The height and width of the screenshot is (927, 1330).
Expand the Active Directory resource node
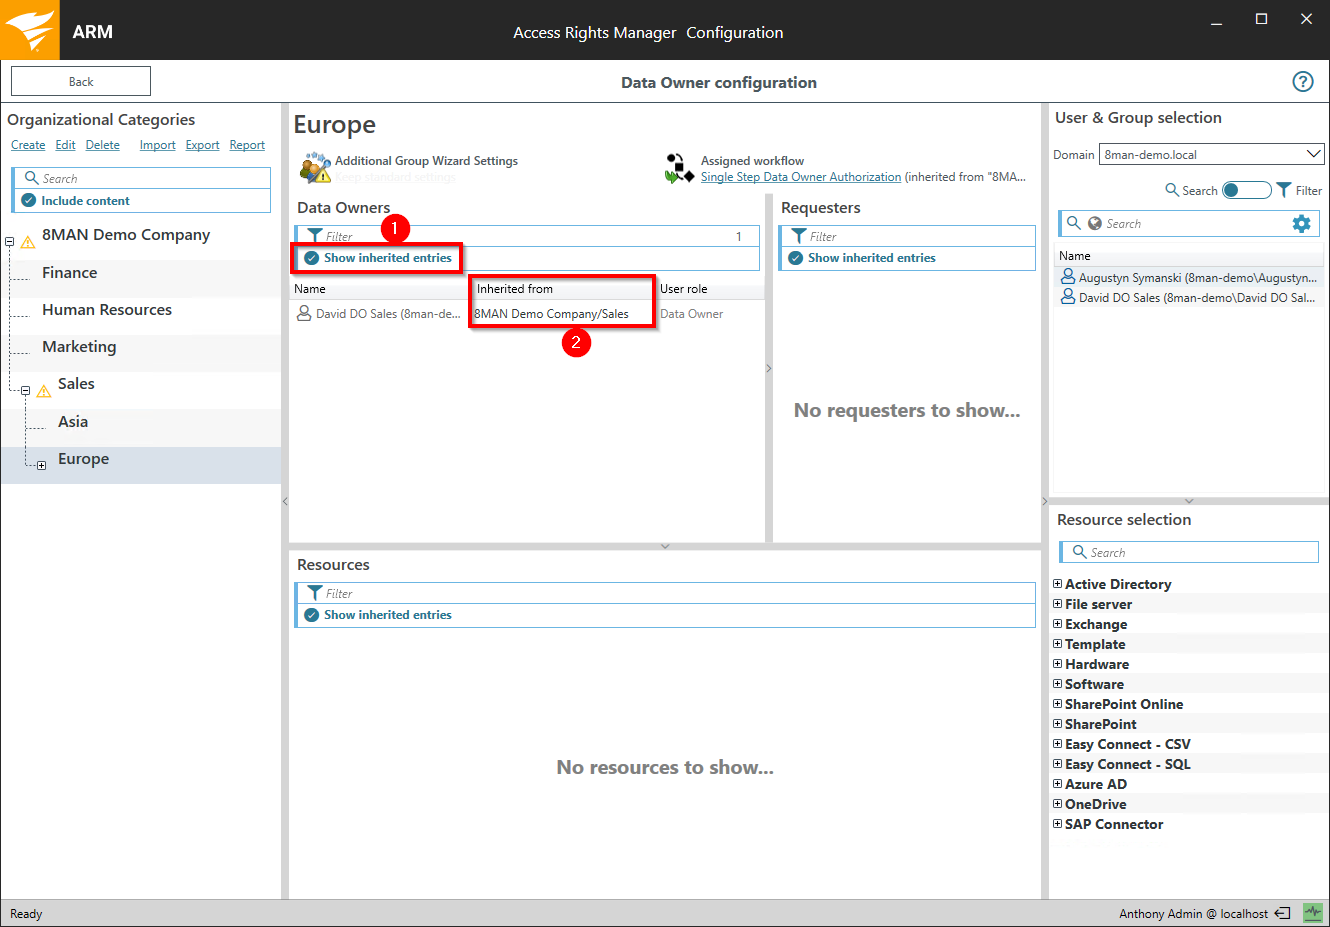tap(1057, 584)
